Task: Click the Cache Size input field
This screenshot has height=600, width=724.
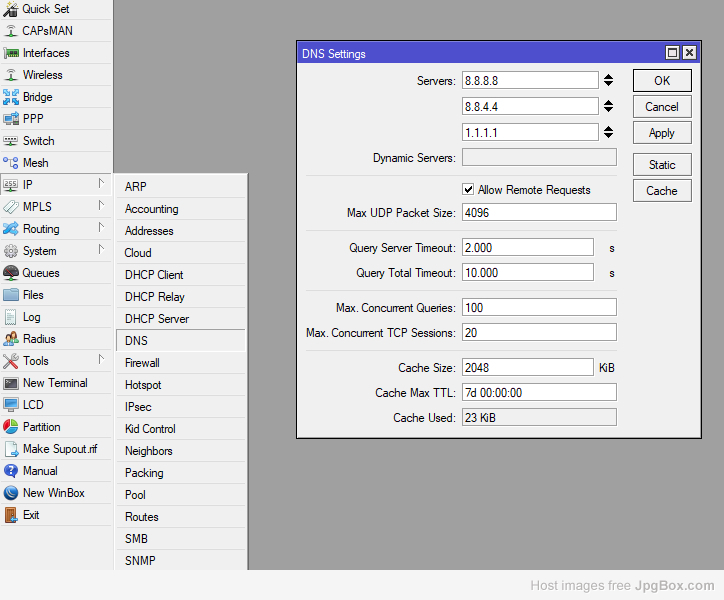Action: tap(527, 368)
